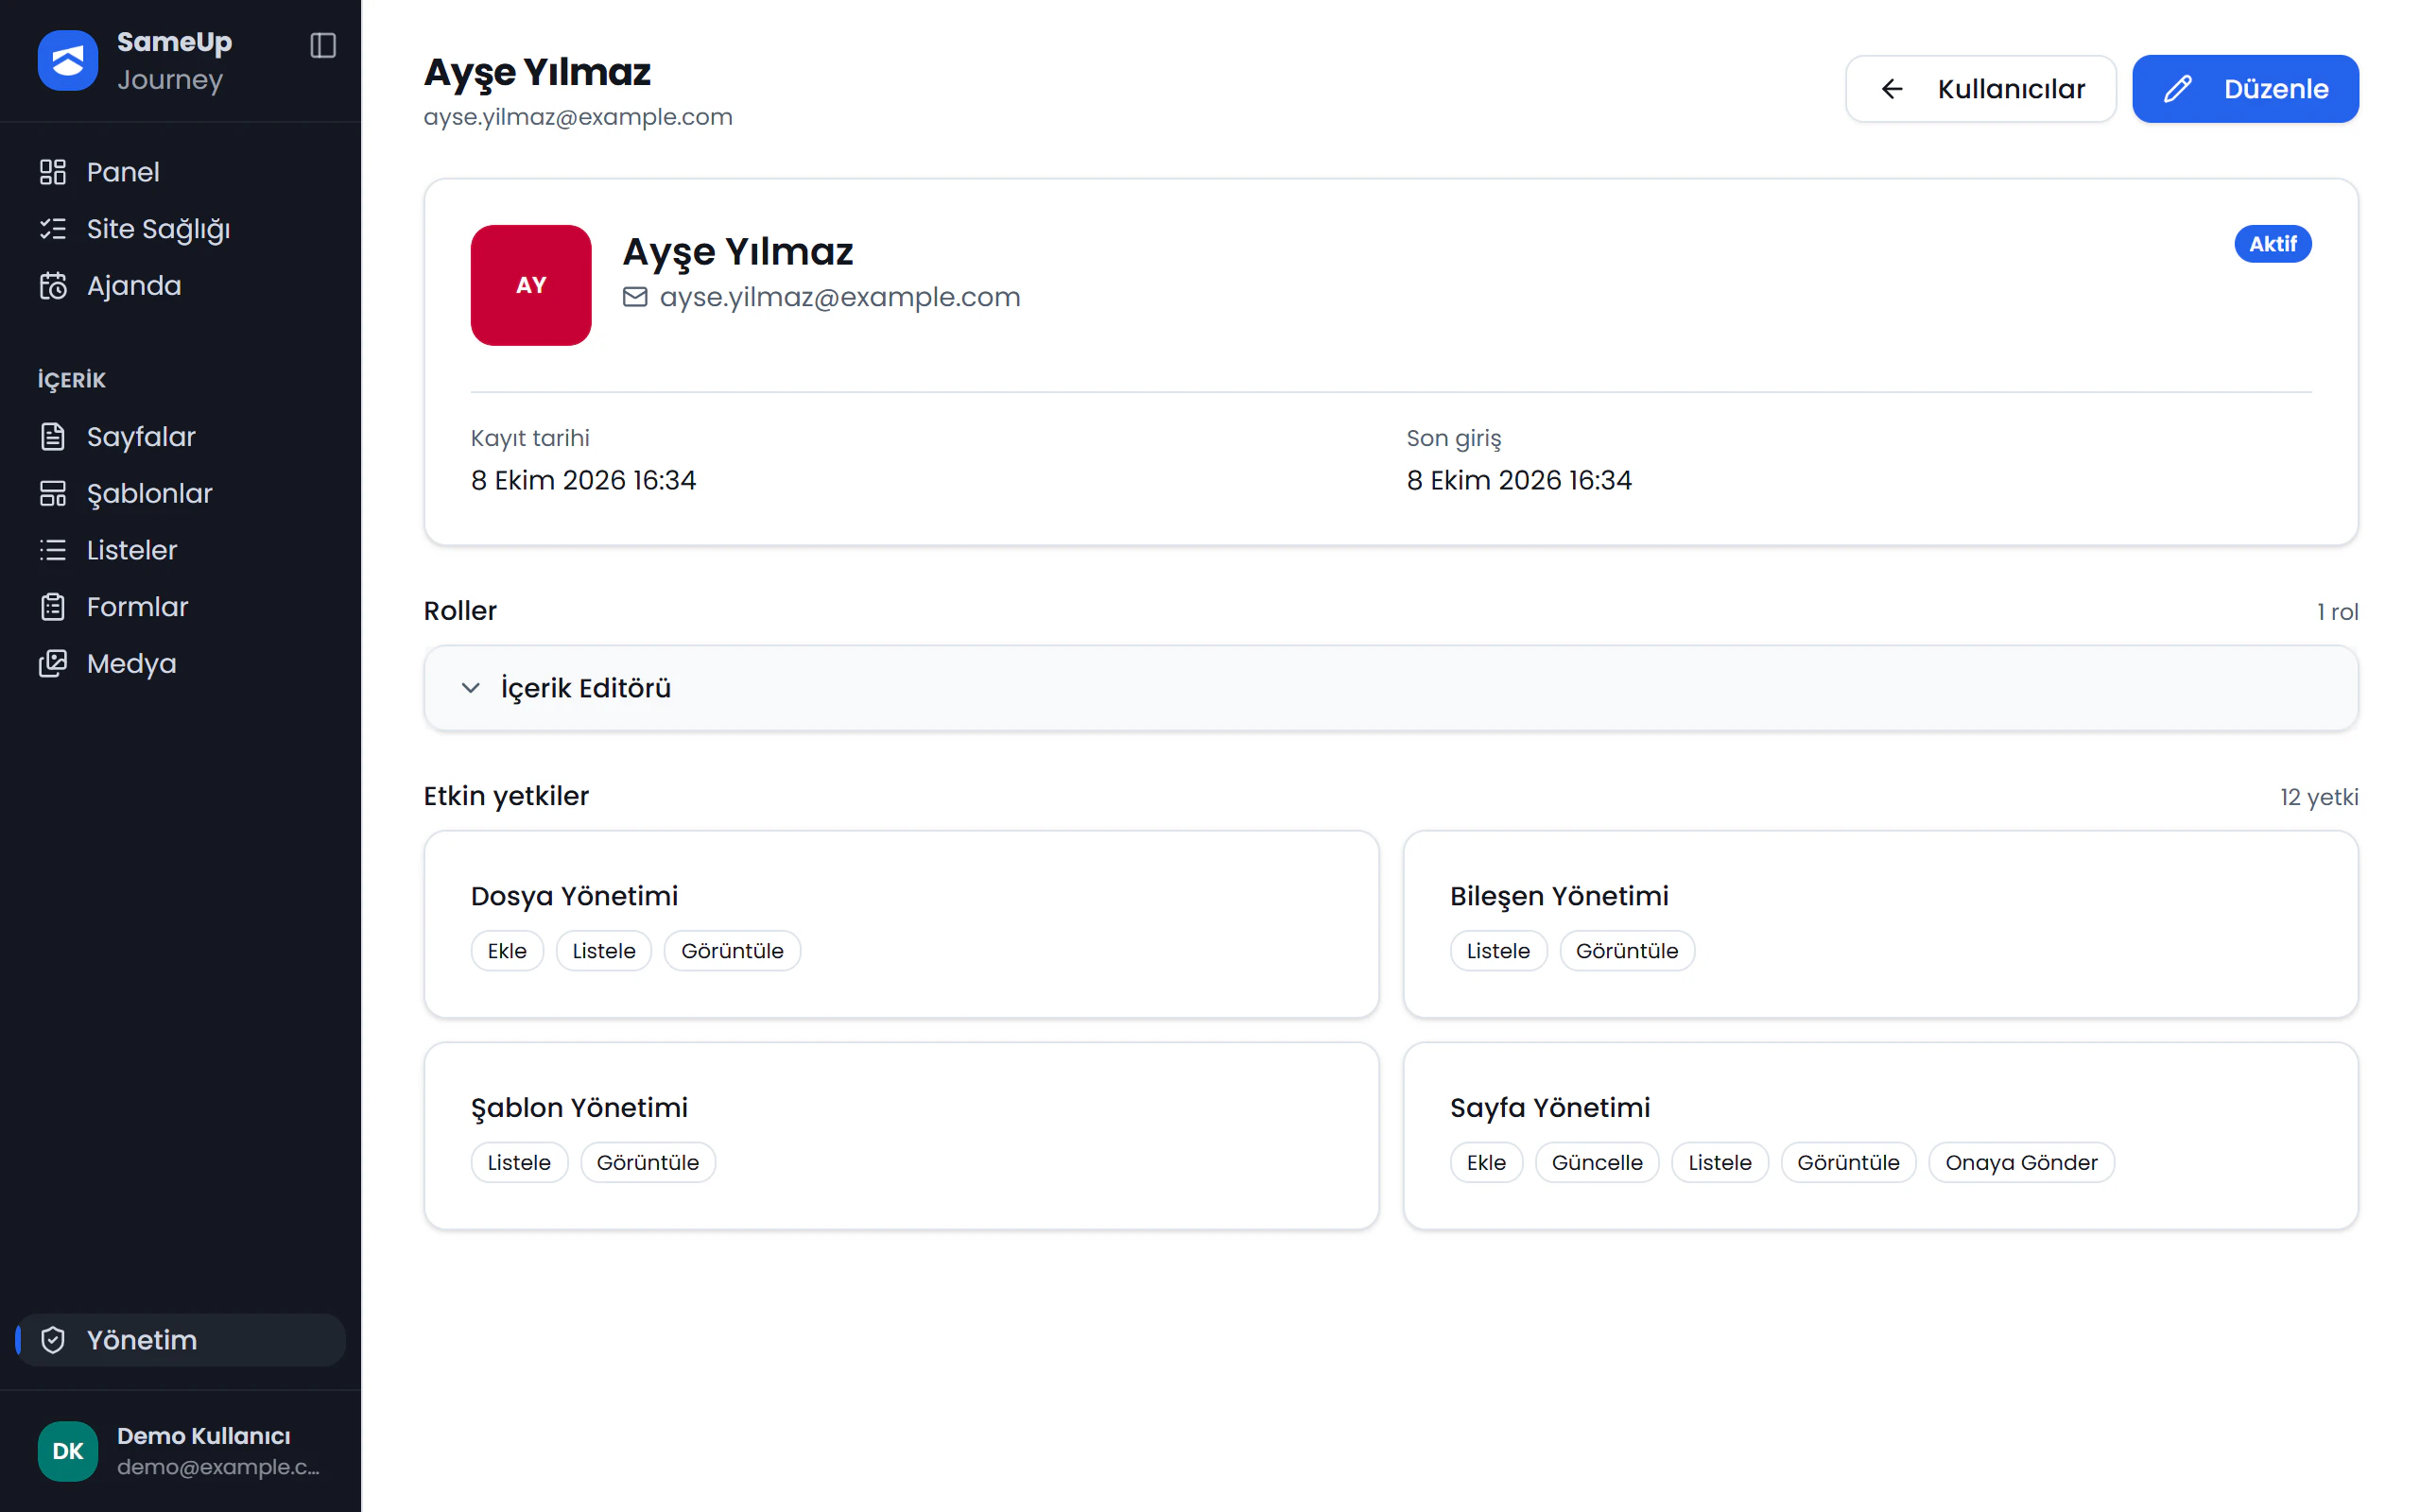
Task: Open the Demo Kullanıcı account menu
Action: (x=180, y=1451)
